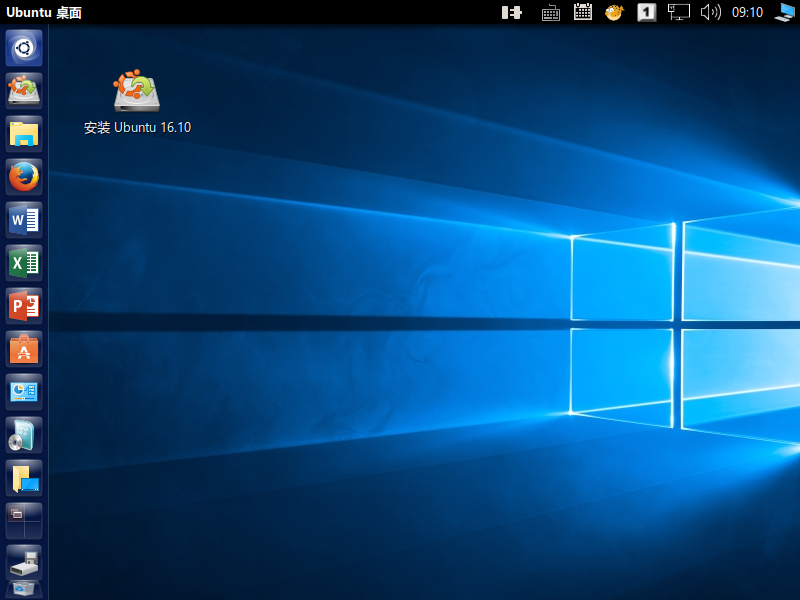Select the desktop Ubuntu 16.10 installer icon
The height and width of the screenshot is (600, 800).
[137, 91]
